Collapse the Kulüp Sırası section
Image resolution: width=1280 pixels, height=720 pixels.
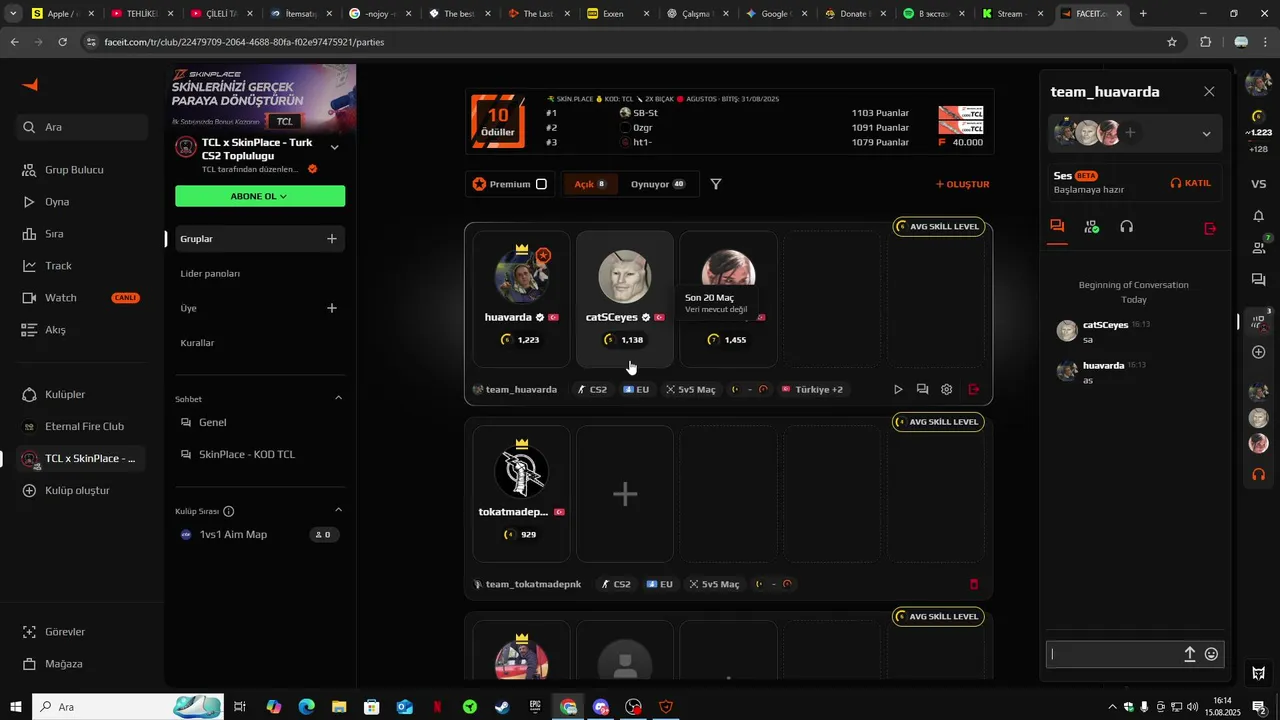click(338, 510)
